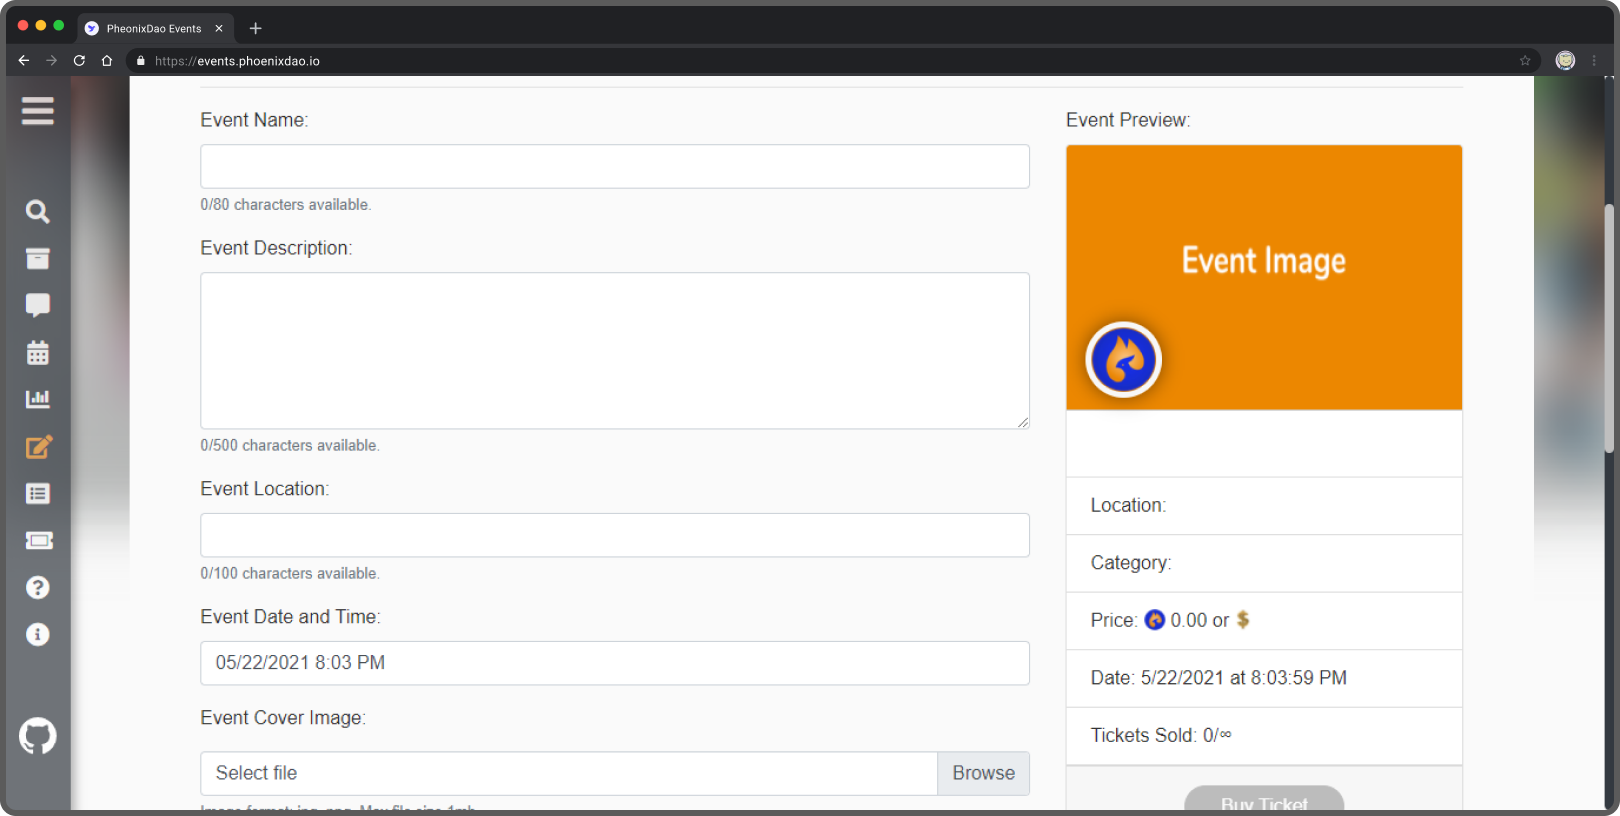Click the 'Event Location:' label
This screenshot has height=816, width=1620.
click(x=265, y=489)
